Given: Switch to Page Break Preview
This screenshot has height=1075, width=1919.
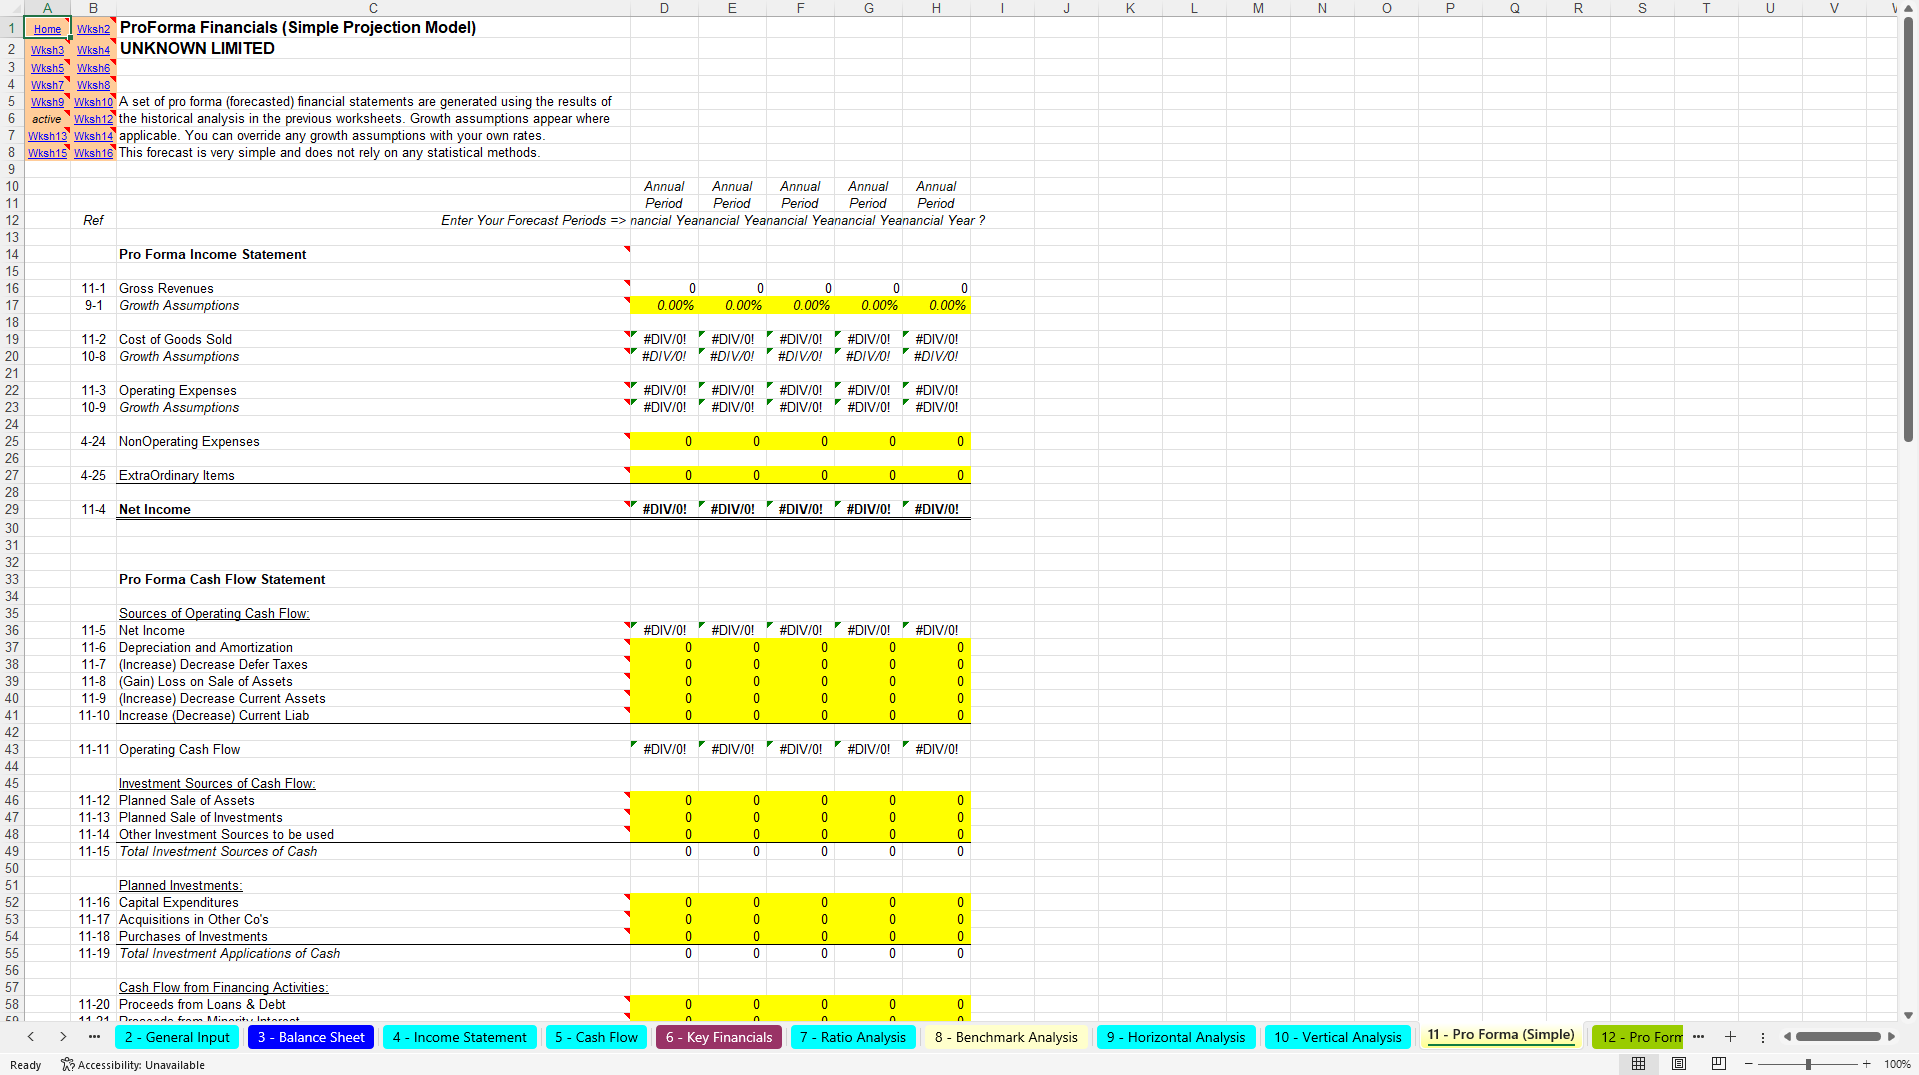Looking at the screenshot, I should click(x=1719, y=1064).
